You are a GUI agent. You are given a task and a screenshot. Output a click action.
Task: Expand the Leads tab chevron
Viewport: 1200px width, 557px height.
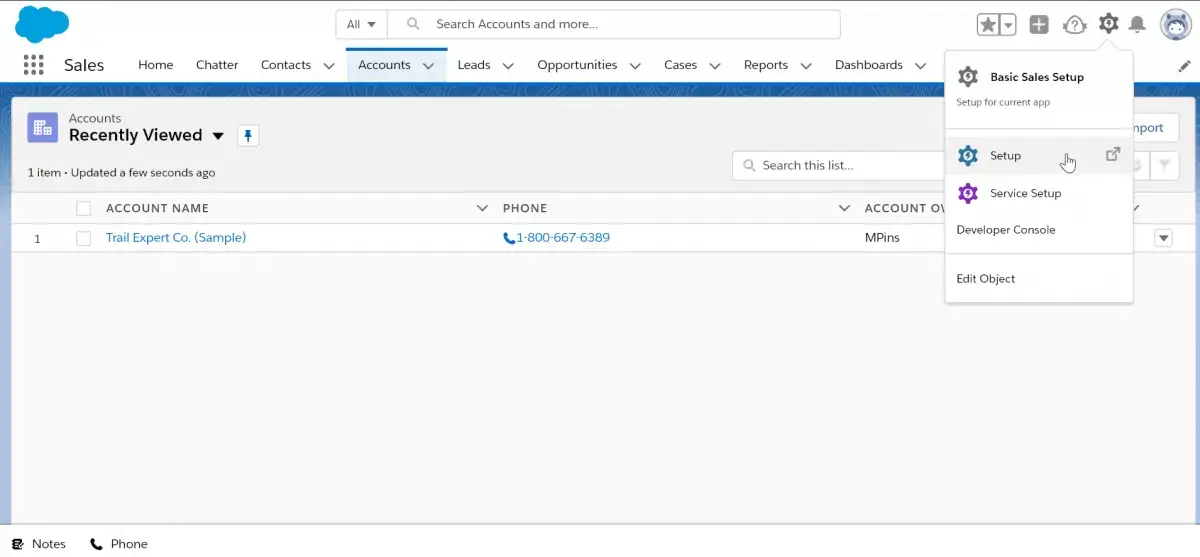pyautogui.click(x=508, y=65)
